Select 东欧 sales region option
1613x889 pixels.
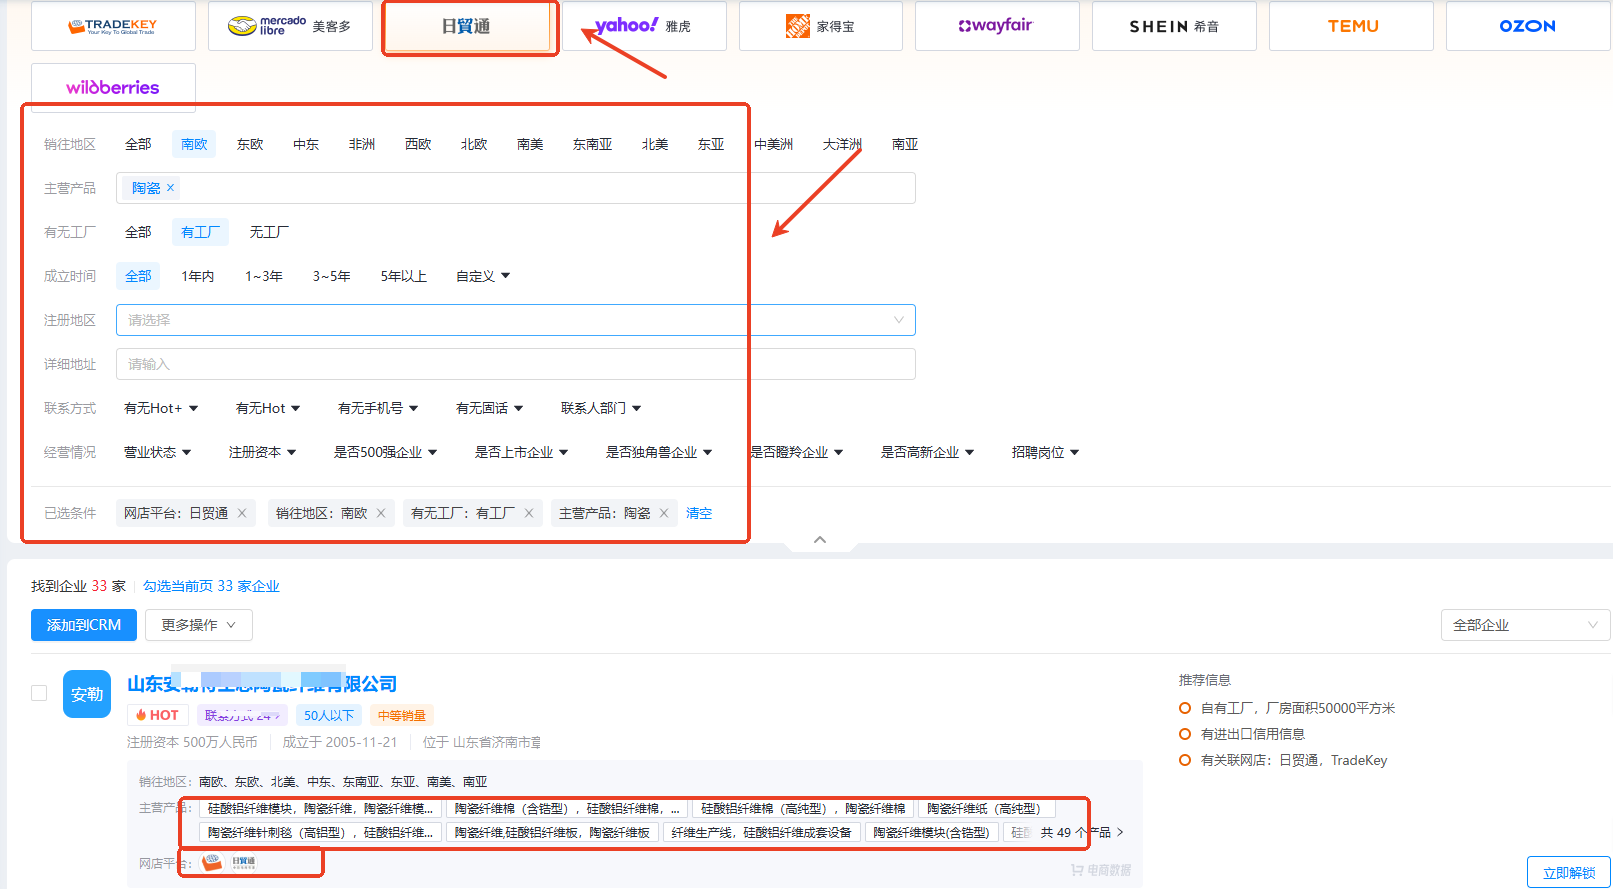(x=250, y=144)
